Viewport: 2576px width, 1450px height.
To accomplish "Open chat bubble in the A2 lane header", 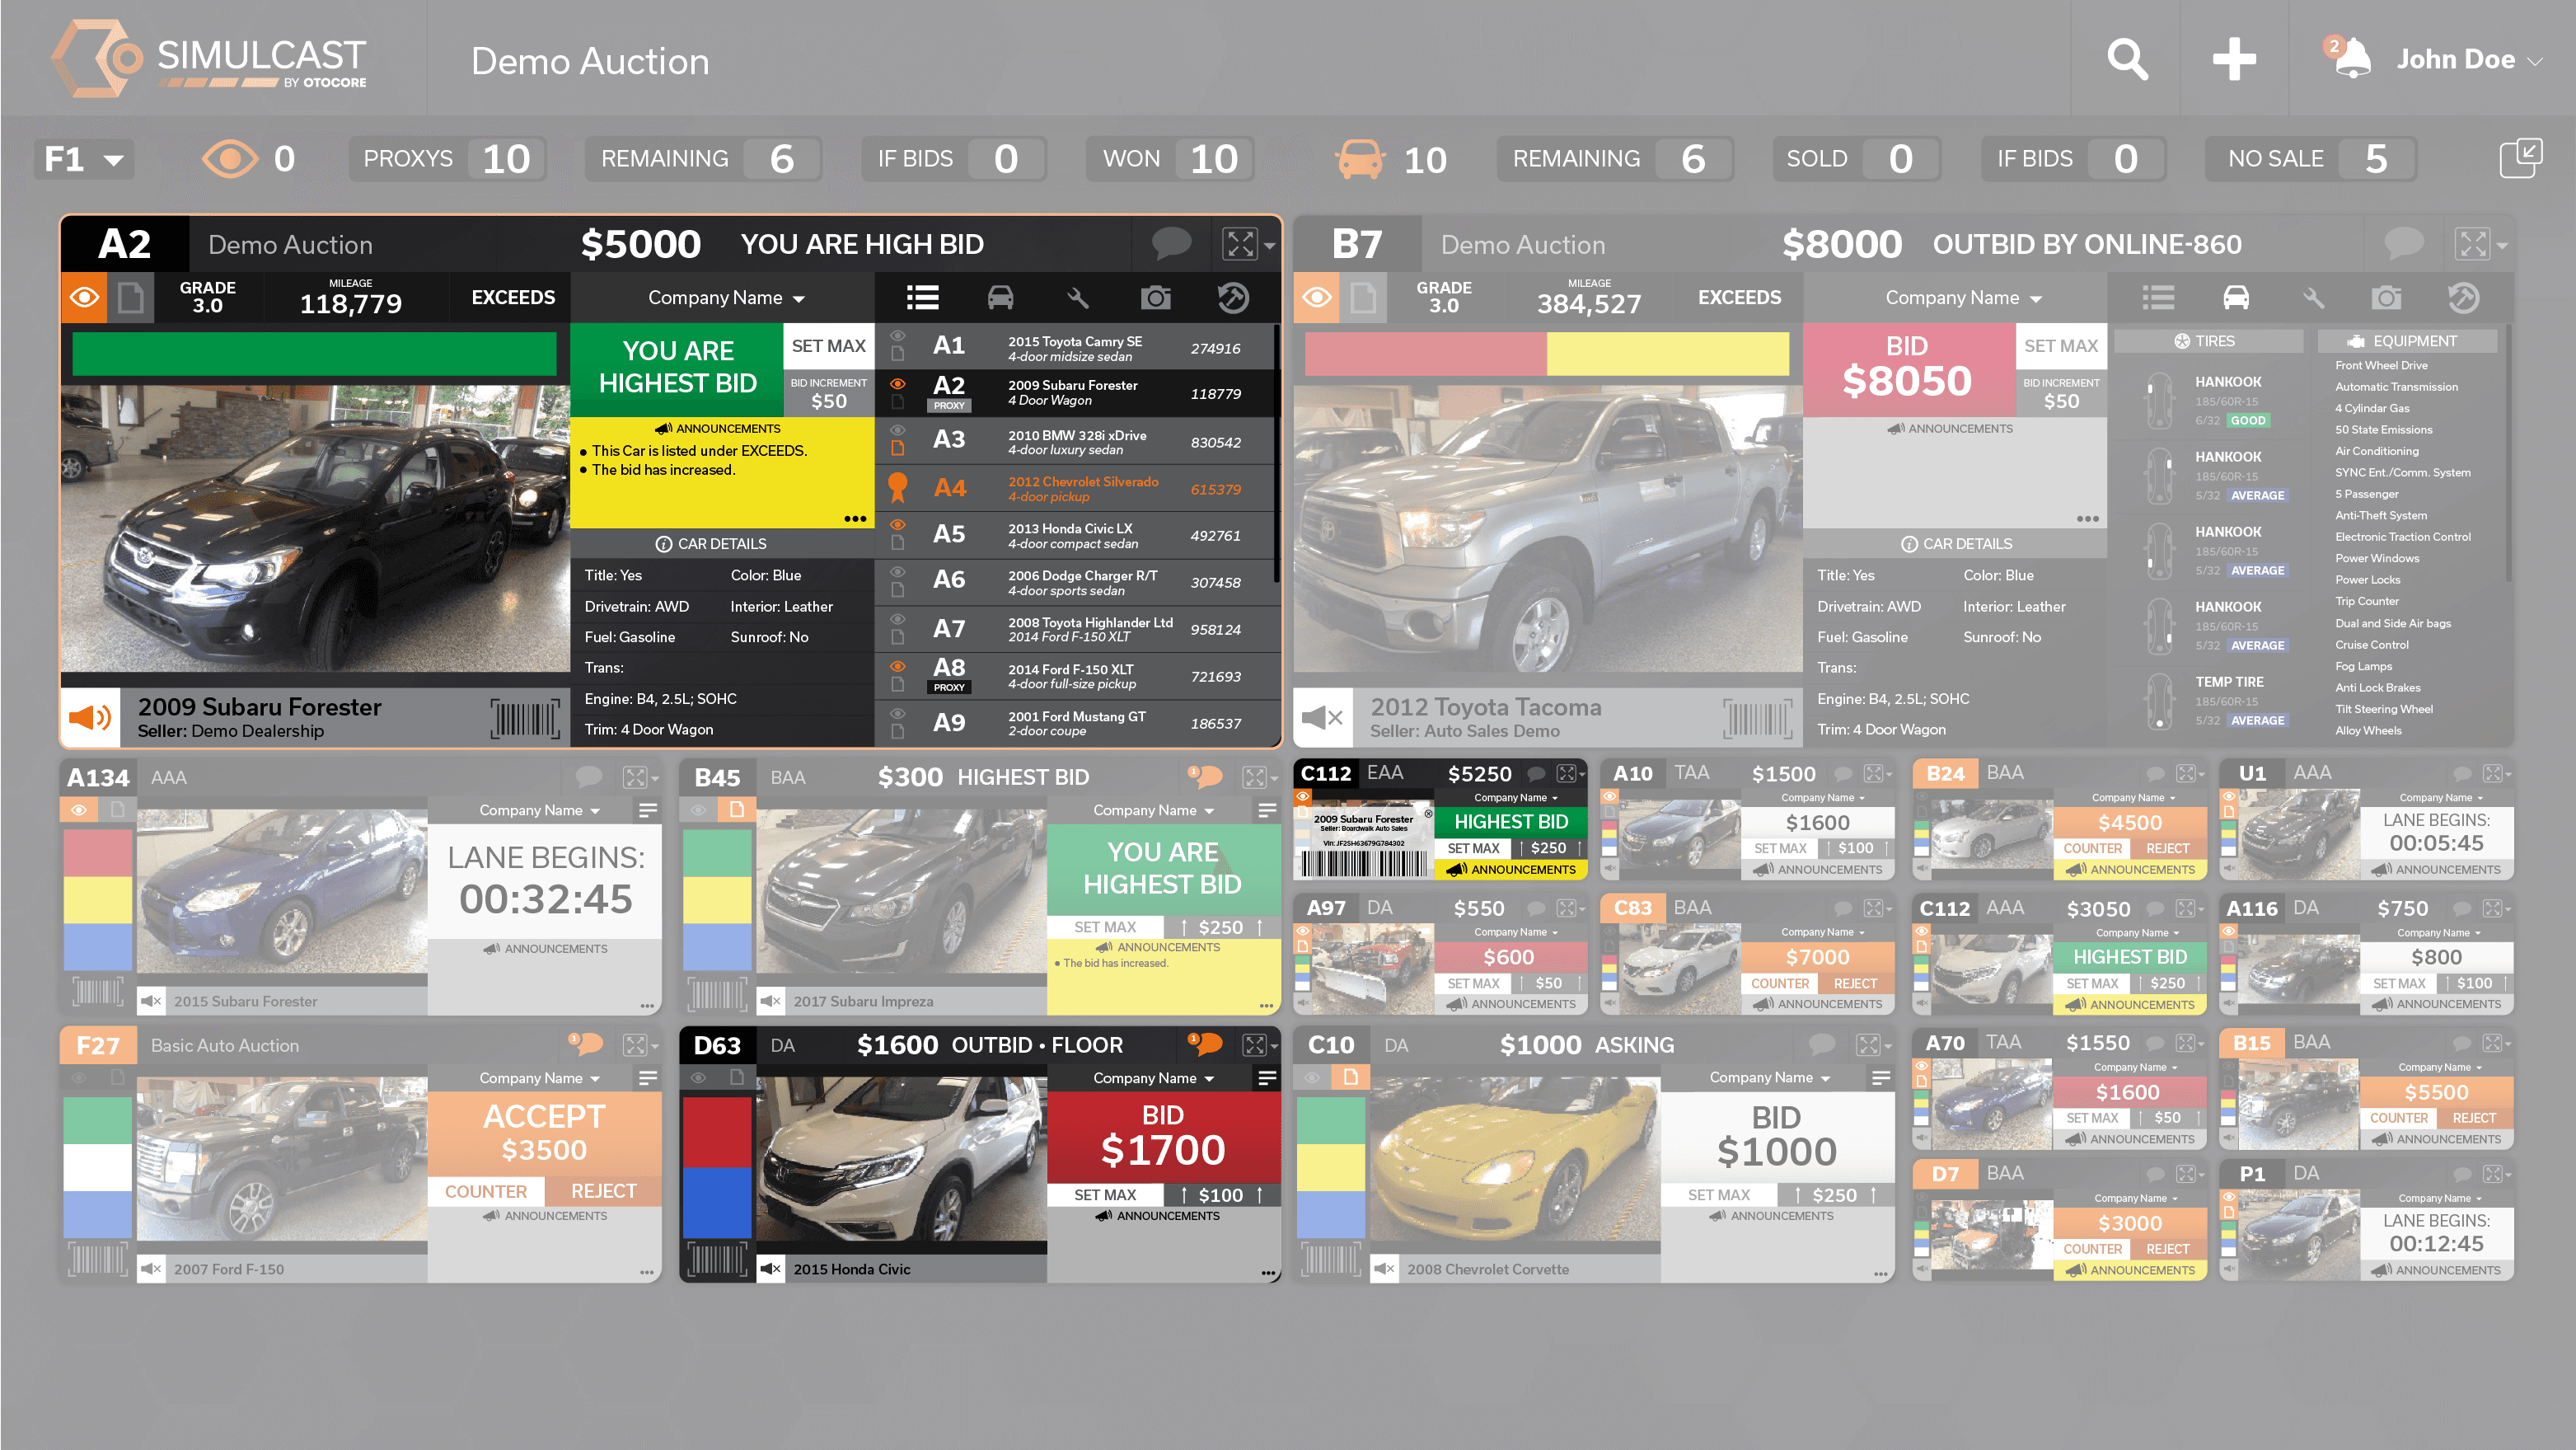I will pos(1171,243).
